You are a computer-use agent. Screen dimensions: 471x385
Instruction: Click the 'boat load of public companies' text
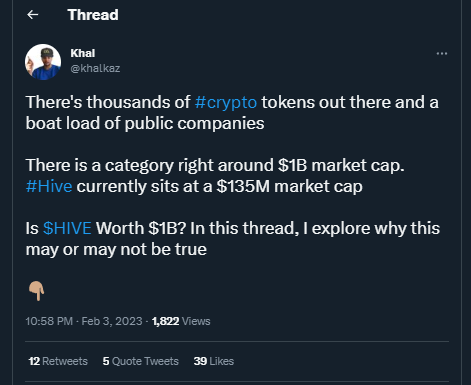point(145,123)
